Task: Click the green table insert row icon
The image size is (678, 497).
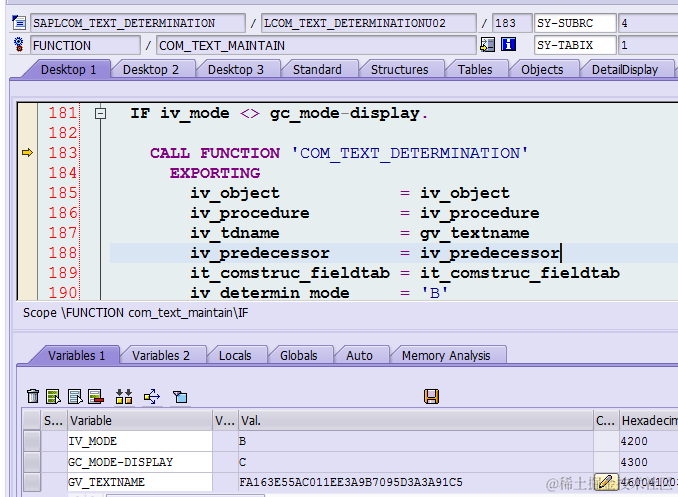Action: click(53, 396)
